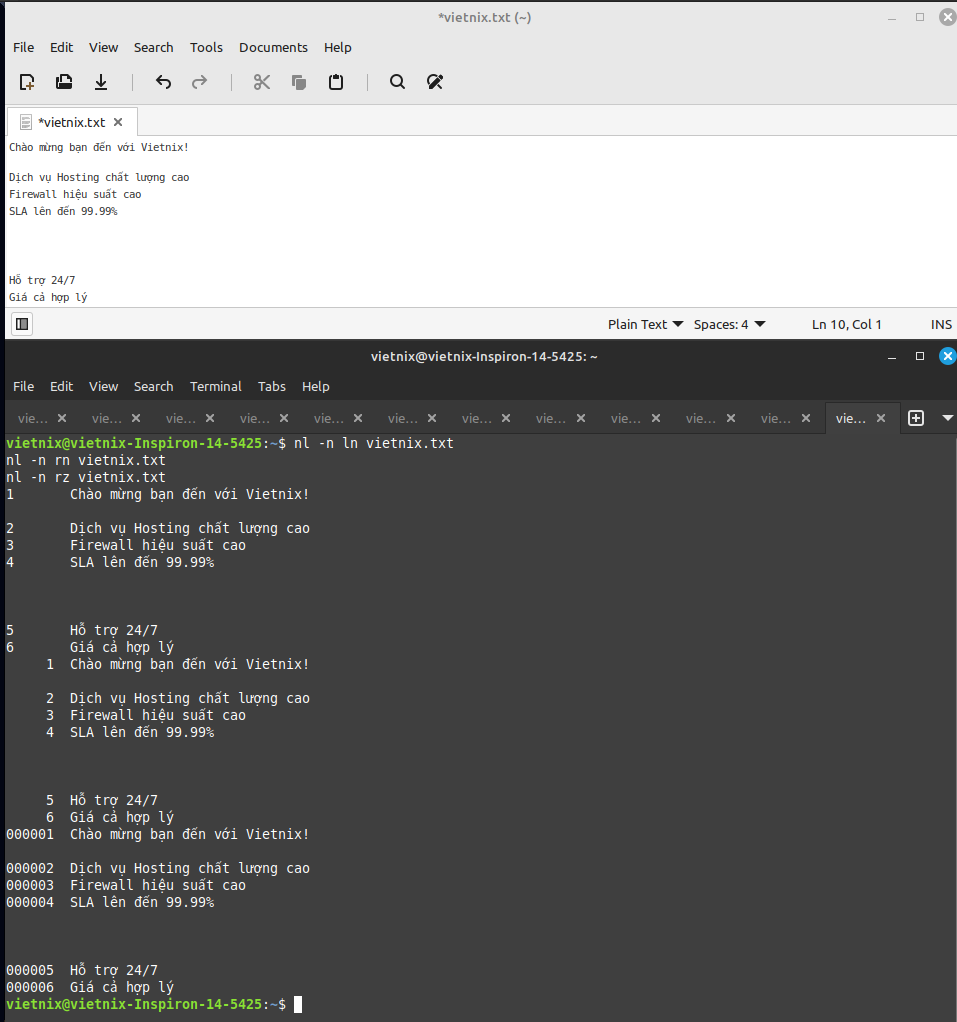957x1022 pixels.
Task: Click editor line 'Hỗ trợ 24/7'
Action: (42, 280)
